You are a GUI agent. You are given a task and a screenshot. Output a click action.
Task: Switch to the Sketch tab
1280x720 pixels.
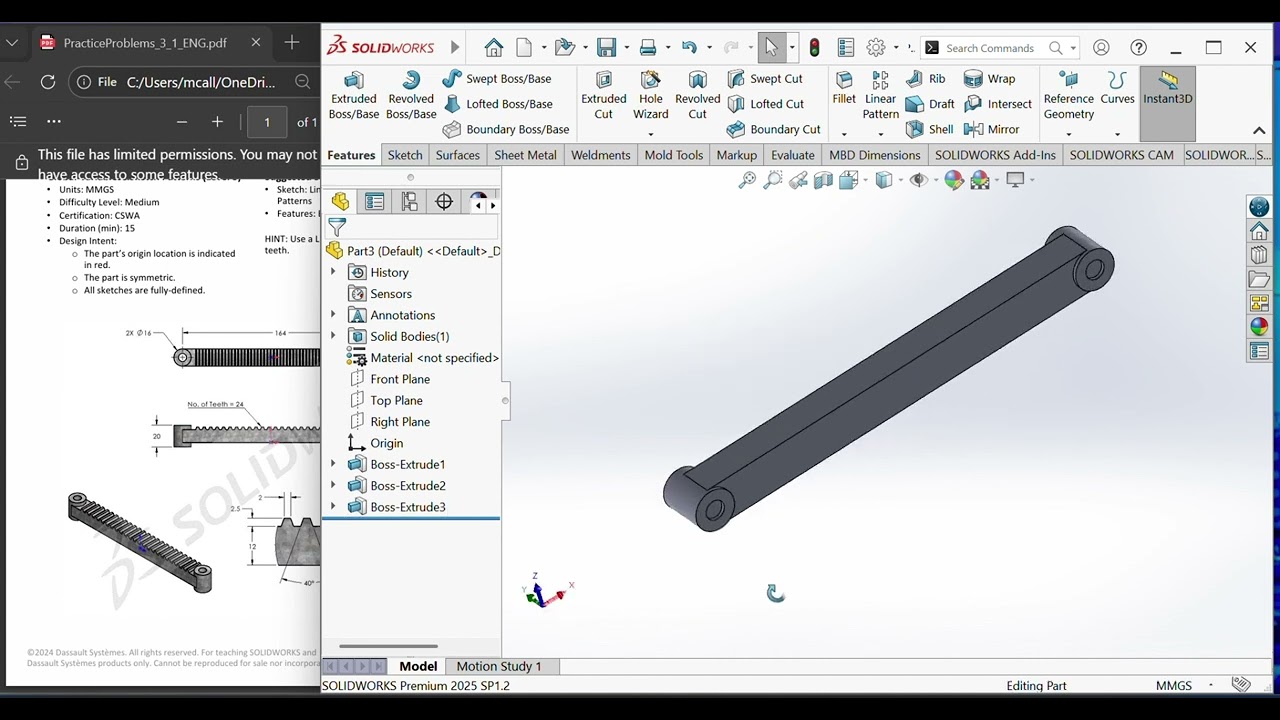pos(405,155)
